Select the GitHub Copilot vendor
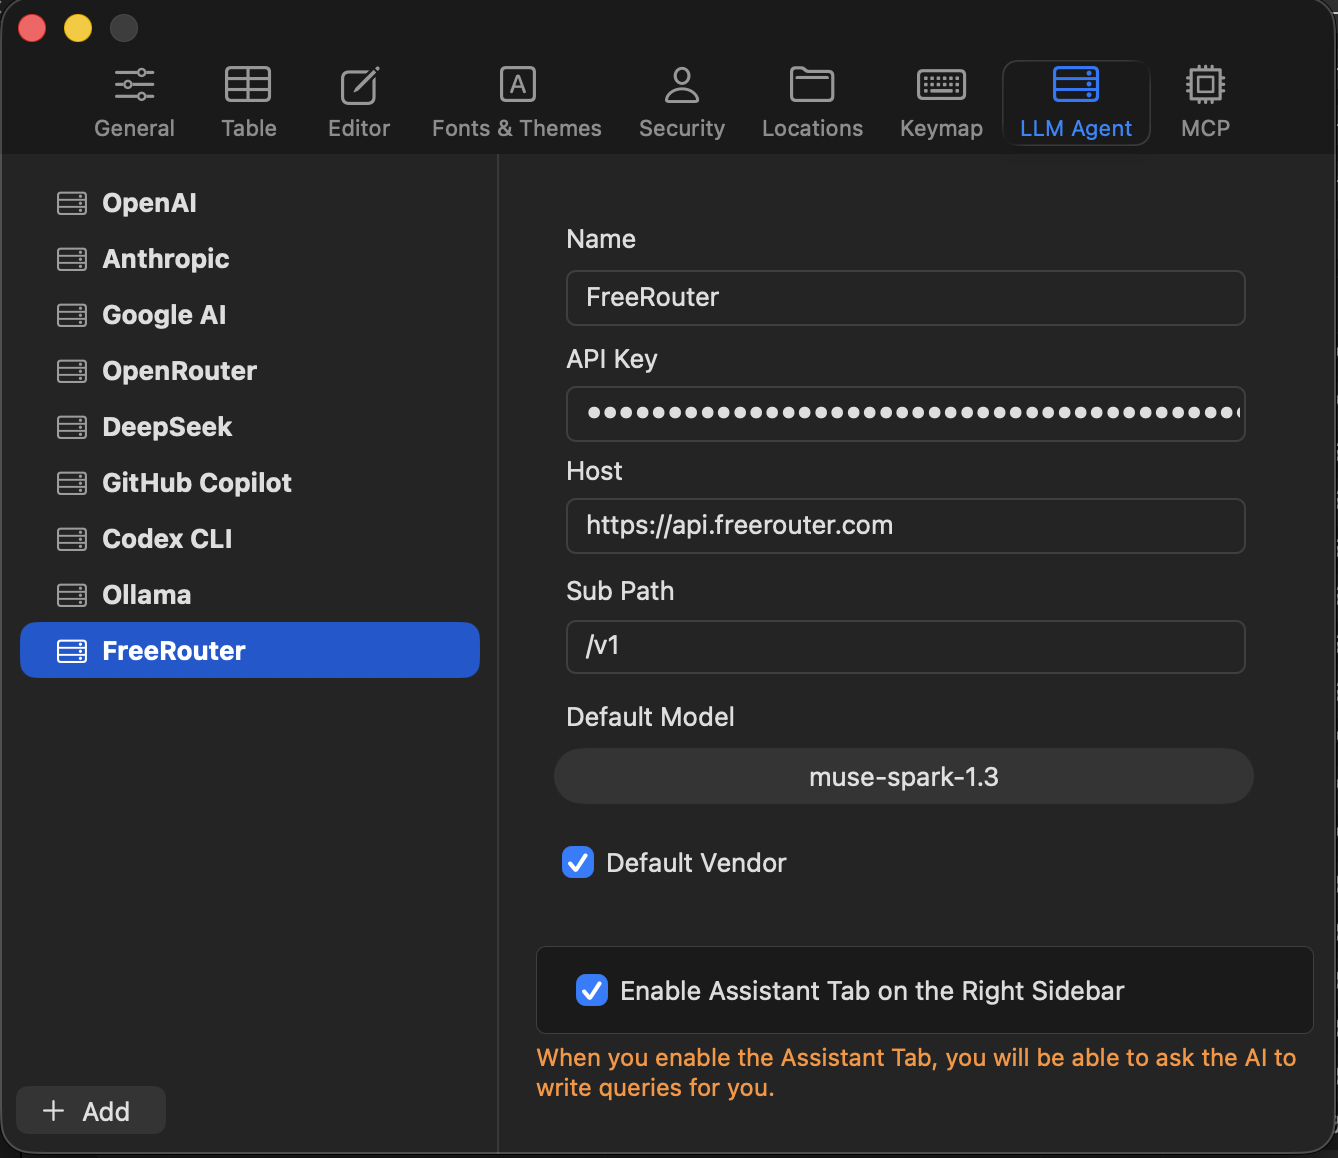This screenshot has height=1158, width=1338. [x=250, y=483]
